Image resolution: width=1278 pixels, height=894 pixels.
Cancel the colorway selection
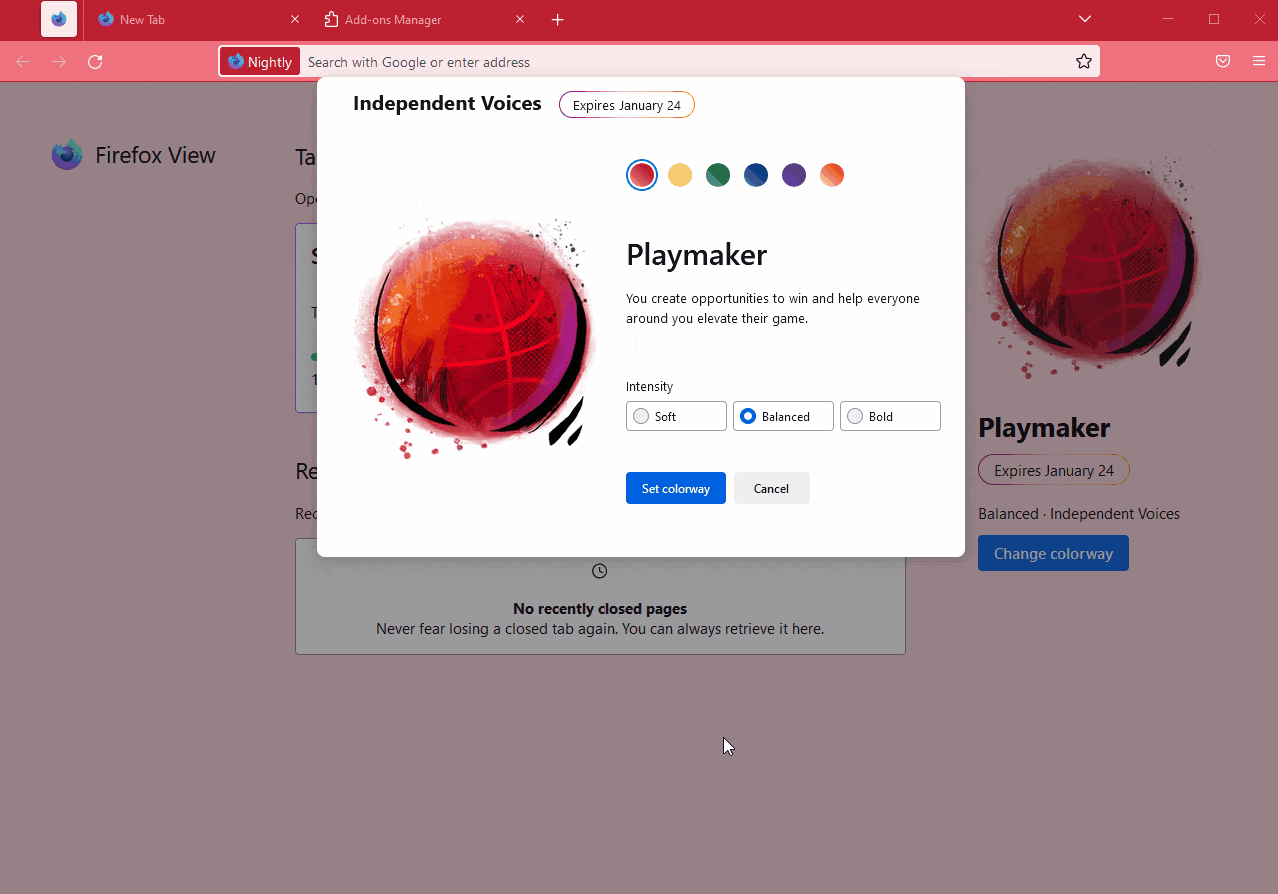click(x=771, y=488)
